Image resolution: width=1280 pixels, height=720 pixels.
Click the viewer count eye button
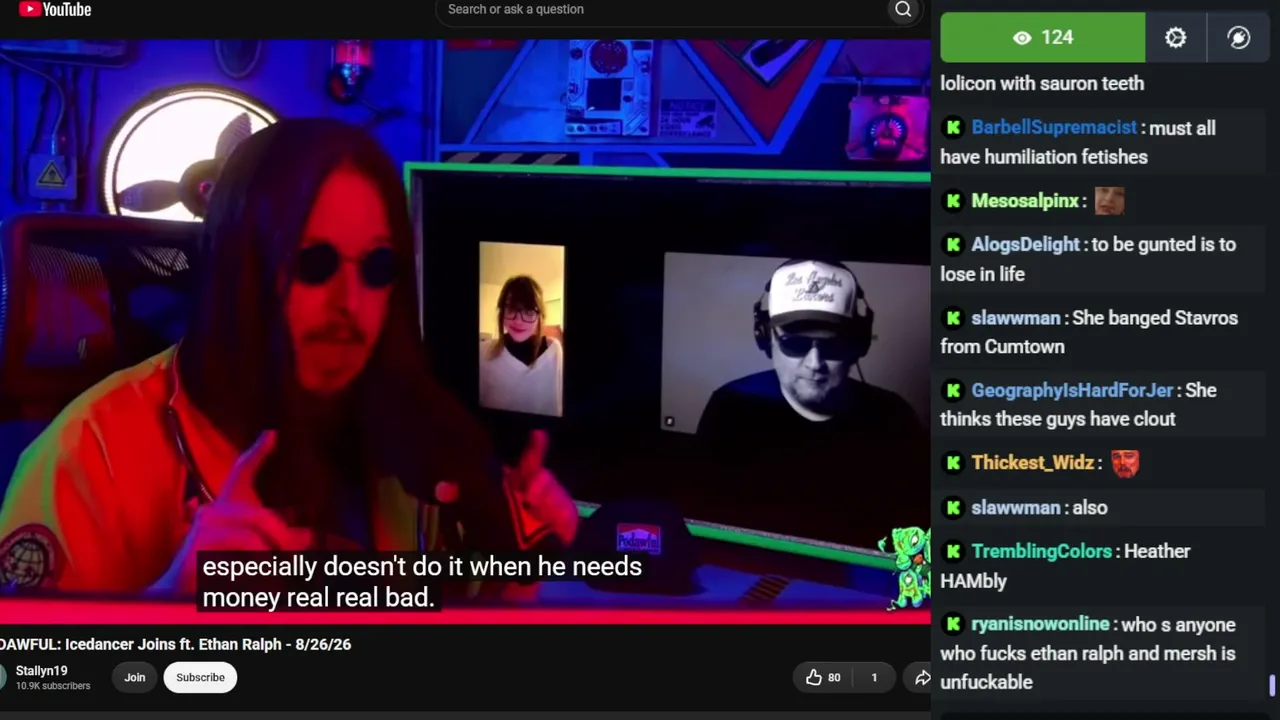pyautogui.click(x=1043, y=38)
